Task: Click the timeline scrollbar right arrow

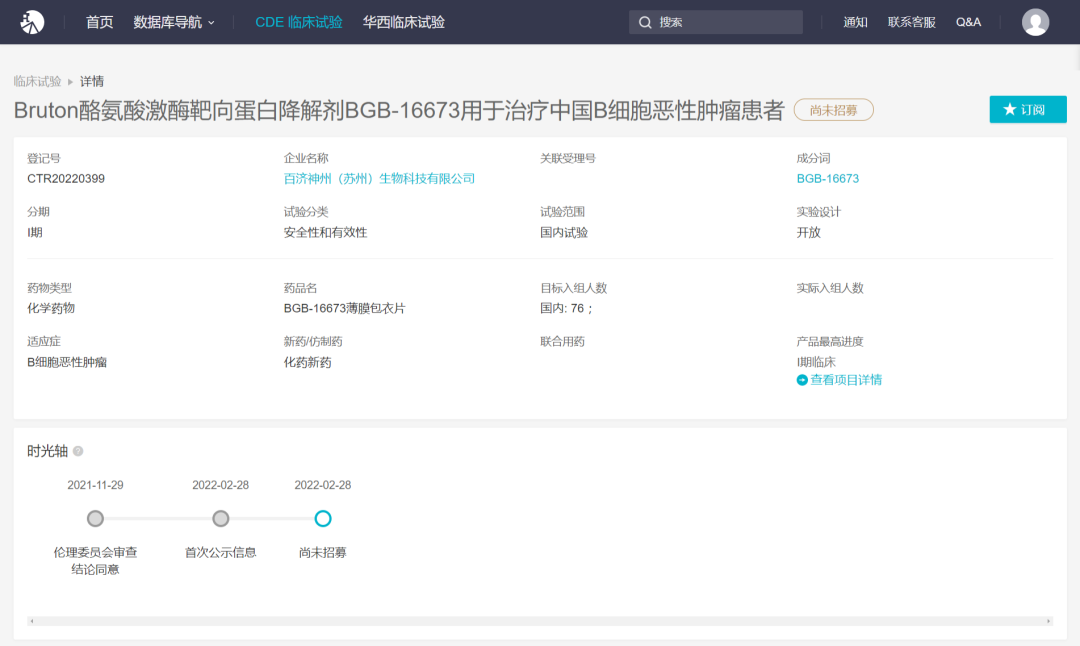Action: 1048,621
